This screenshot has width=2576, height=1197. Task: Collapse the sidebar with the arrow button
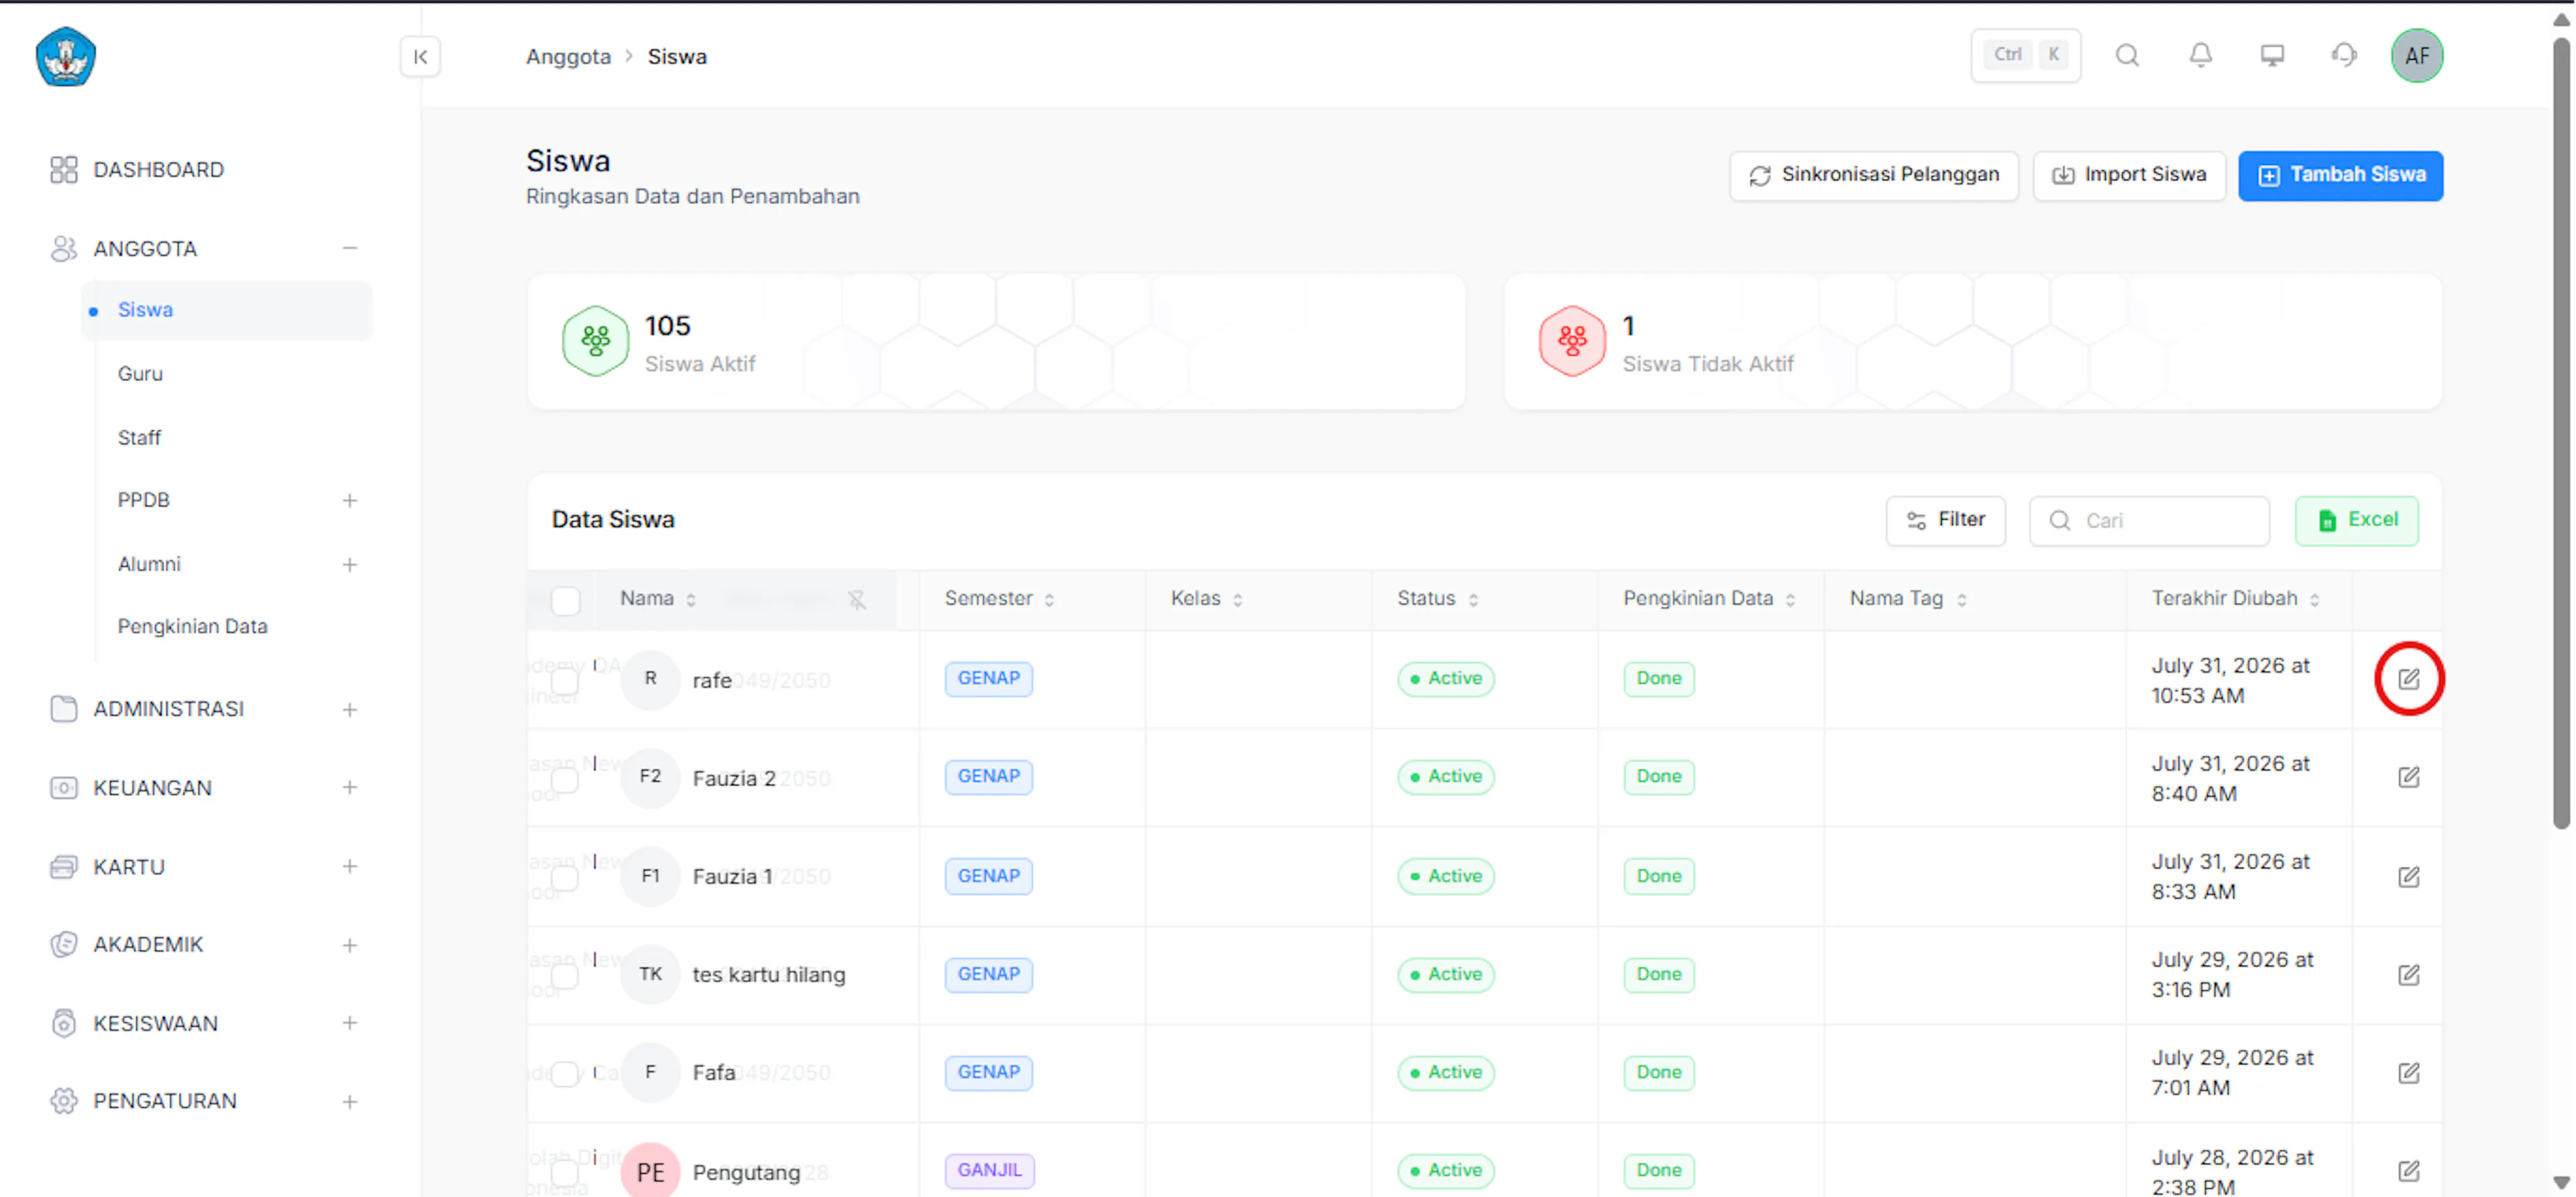420,57
